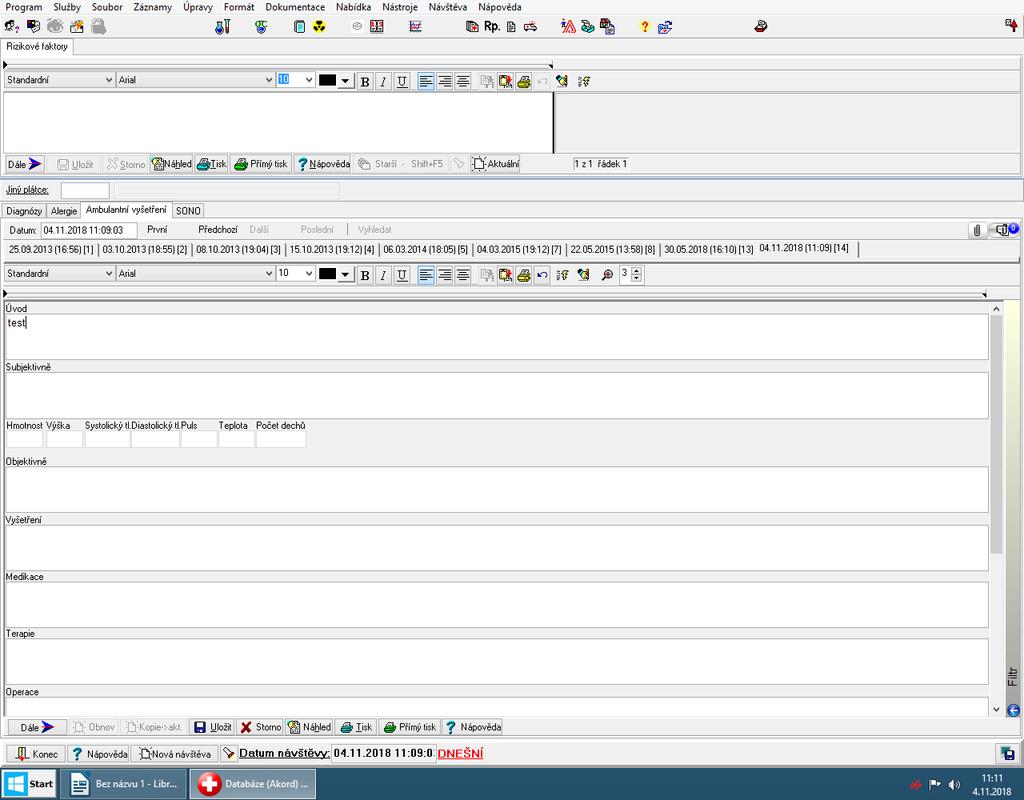The height and width of the screenshot is (800, 1024).
Task: Open the Nástroje menu
Action: 400,7
